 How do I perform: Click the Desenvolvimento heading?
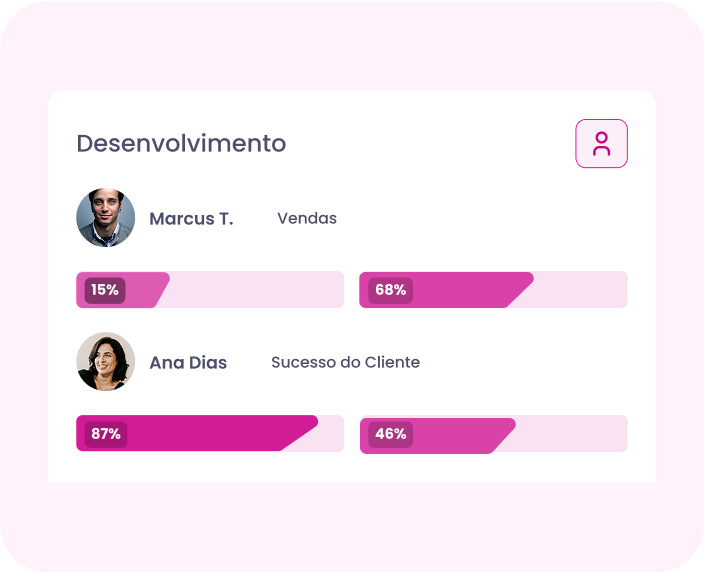(181, 143)
